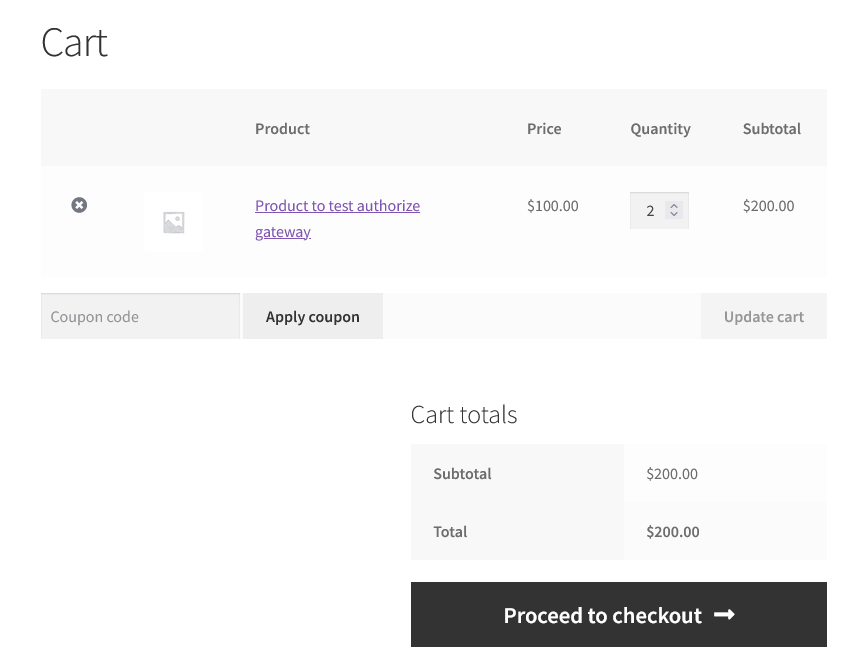Click the Update cart button
The image size is (843, 669).
click(763, 316)
